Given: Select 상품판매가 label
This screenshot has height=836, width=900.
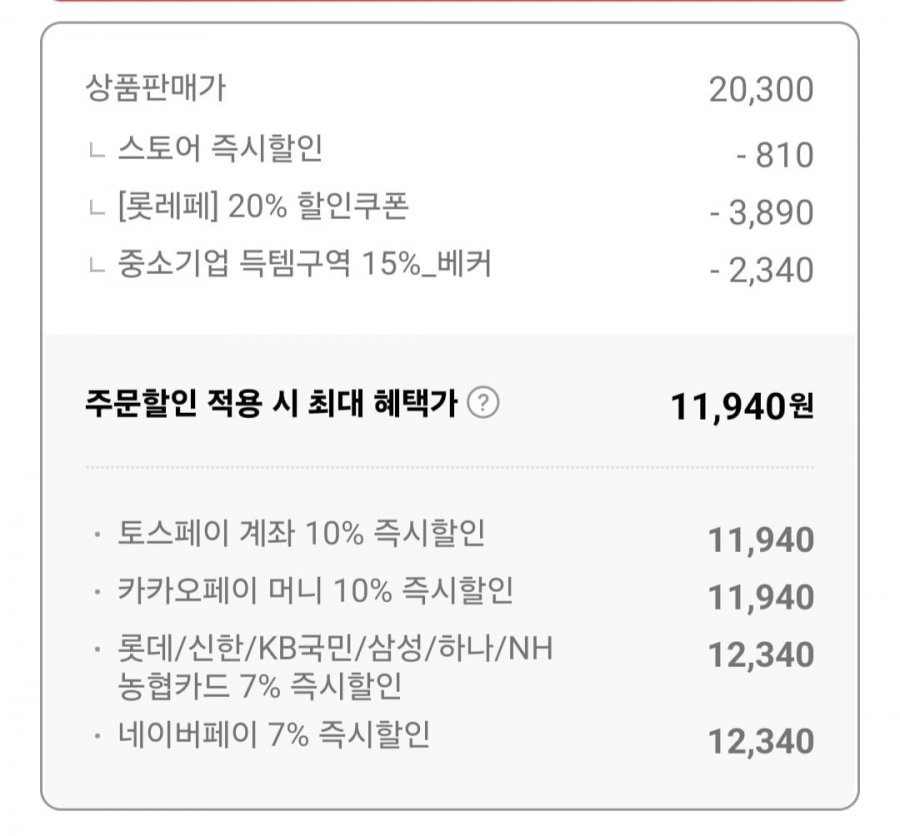Looking at the screenshot, I should [156, 88].
